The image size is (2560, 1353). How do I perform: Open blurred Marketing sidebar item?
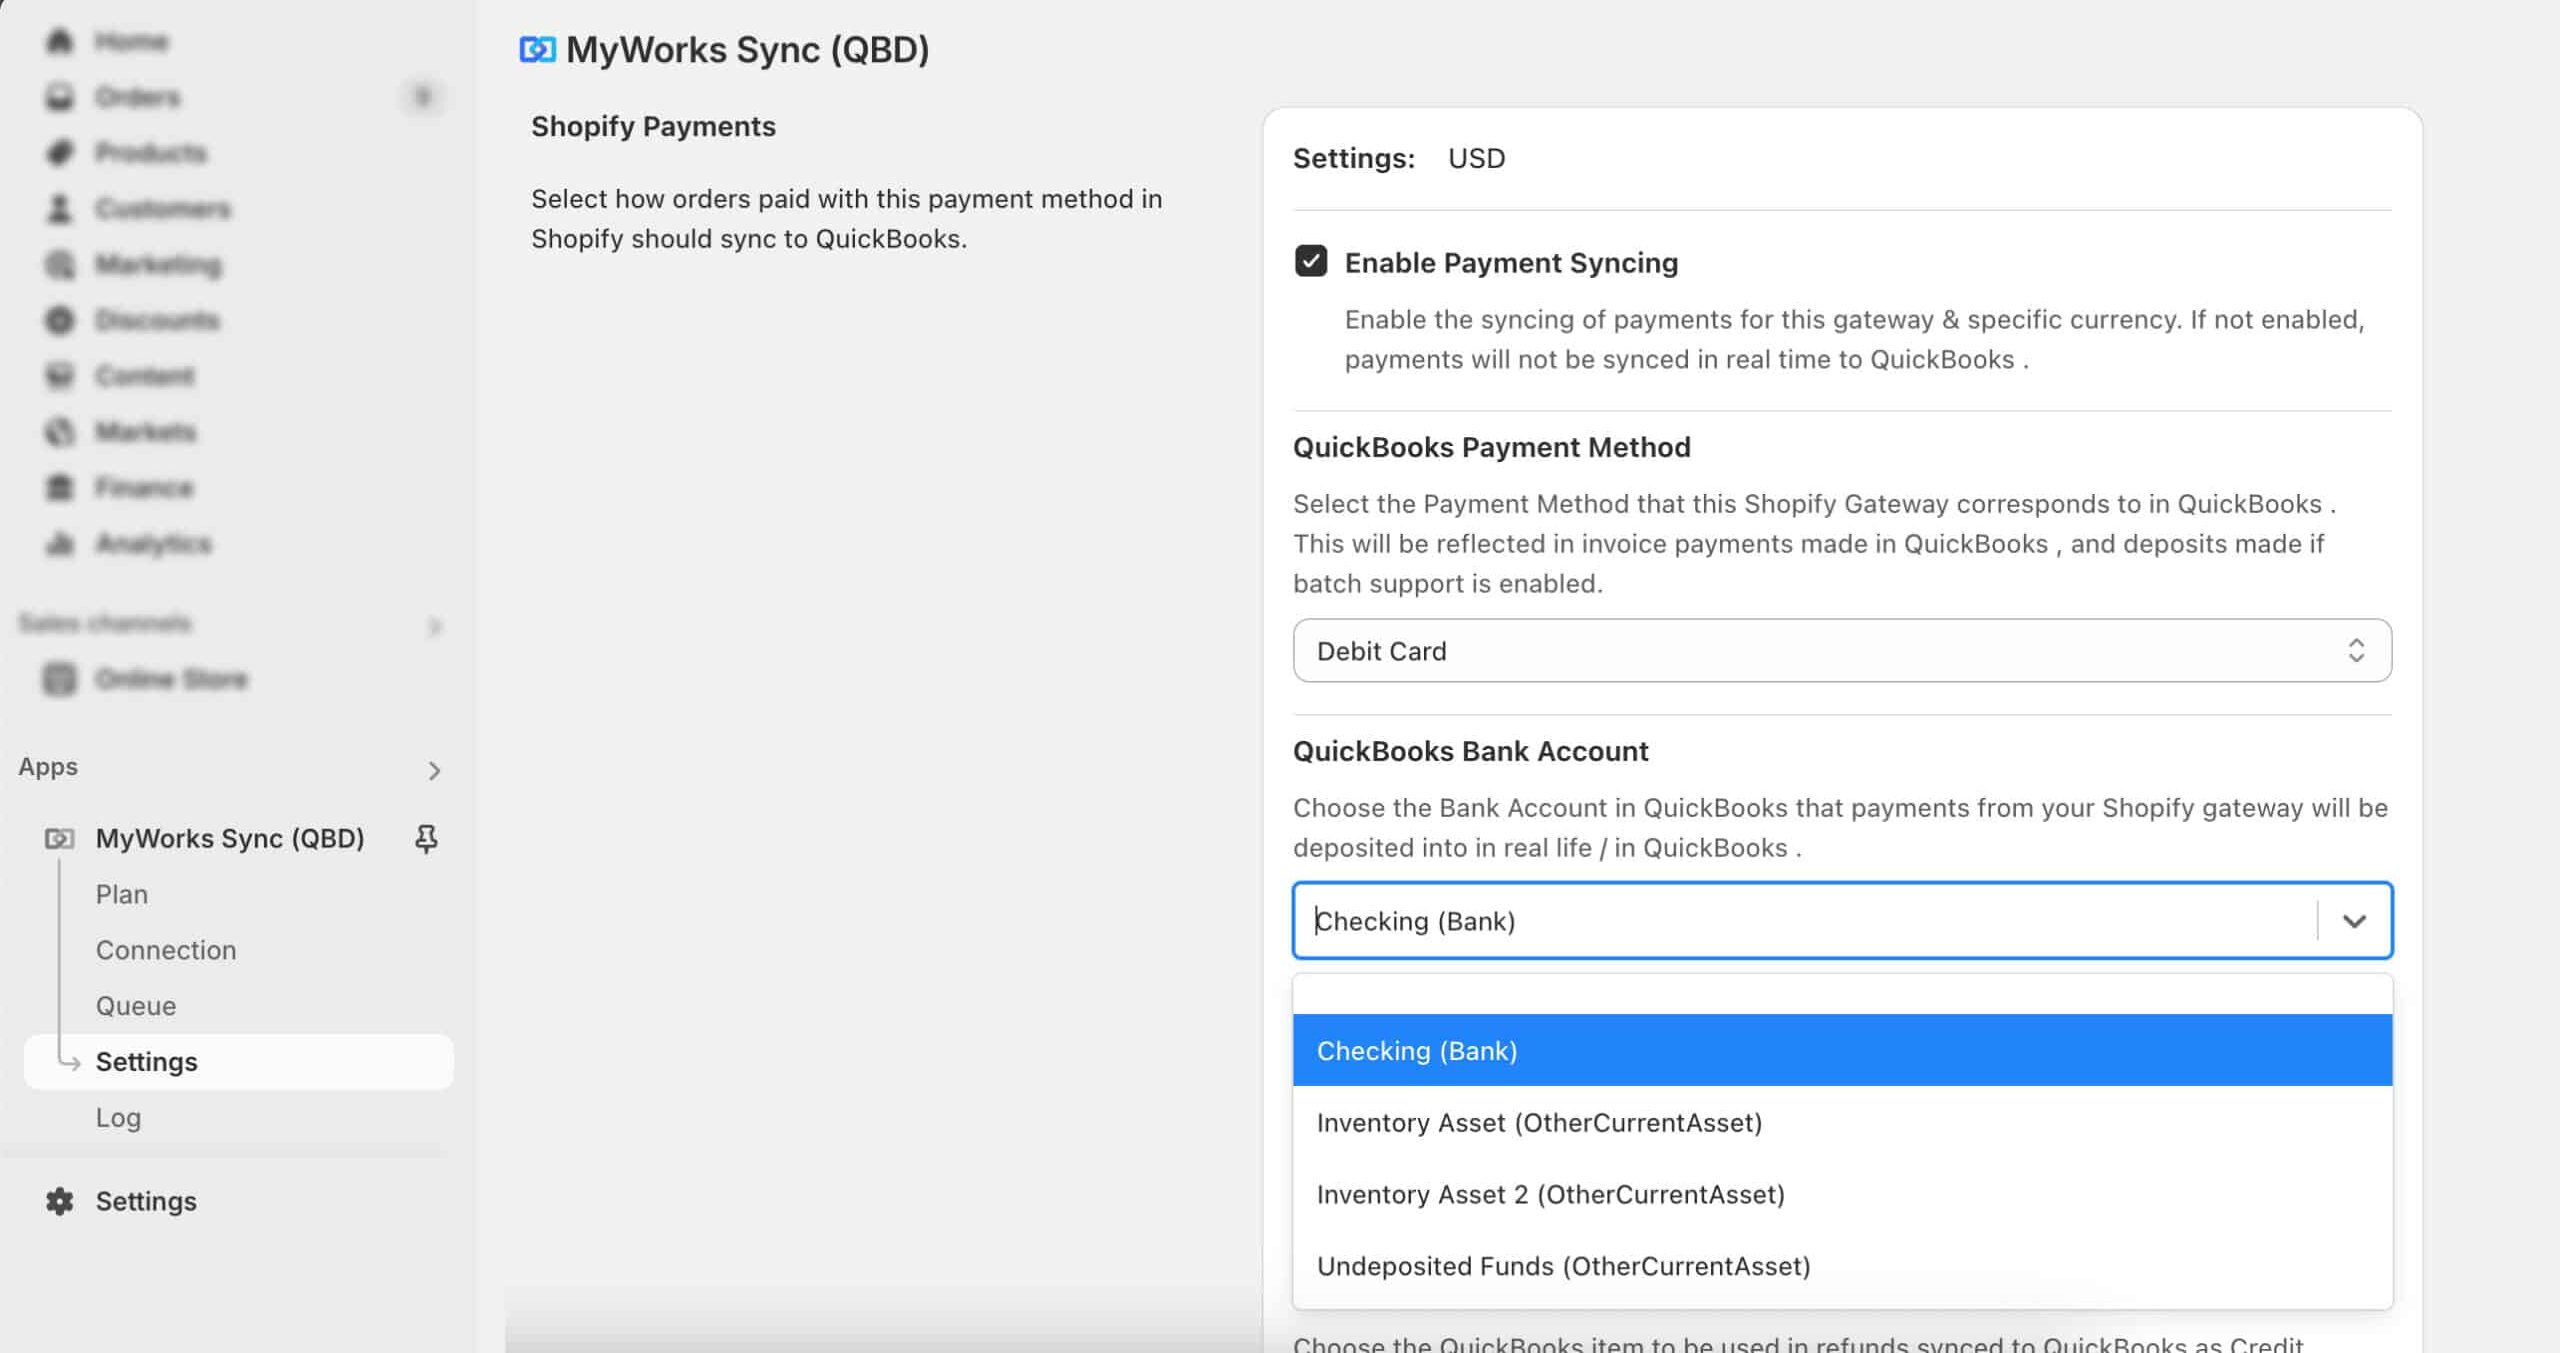tap(158, 265)
